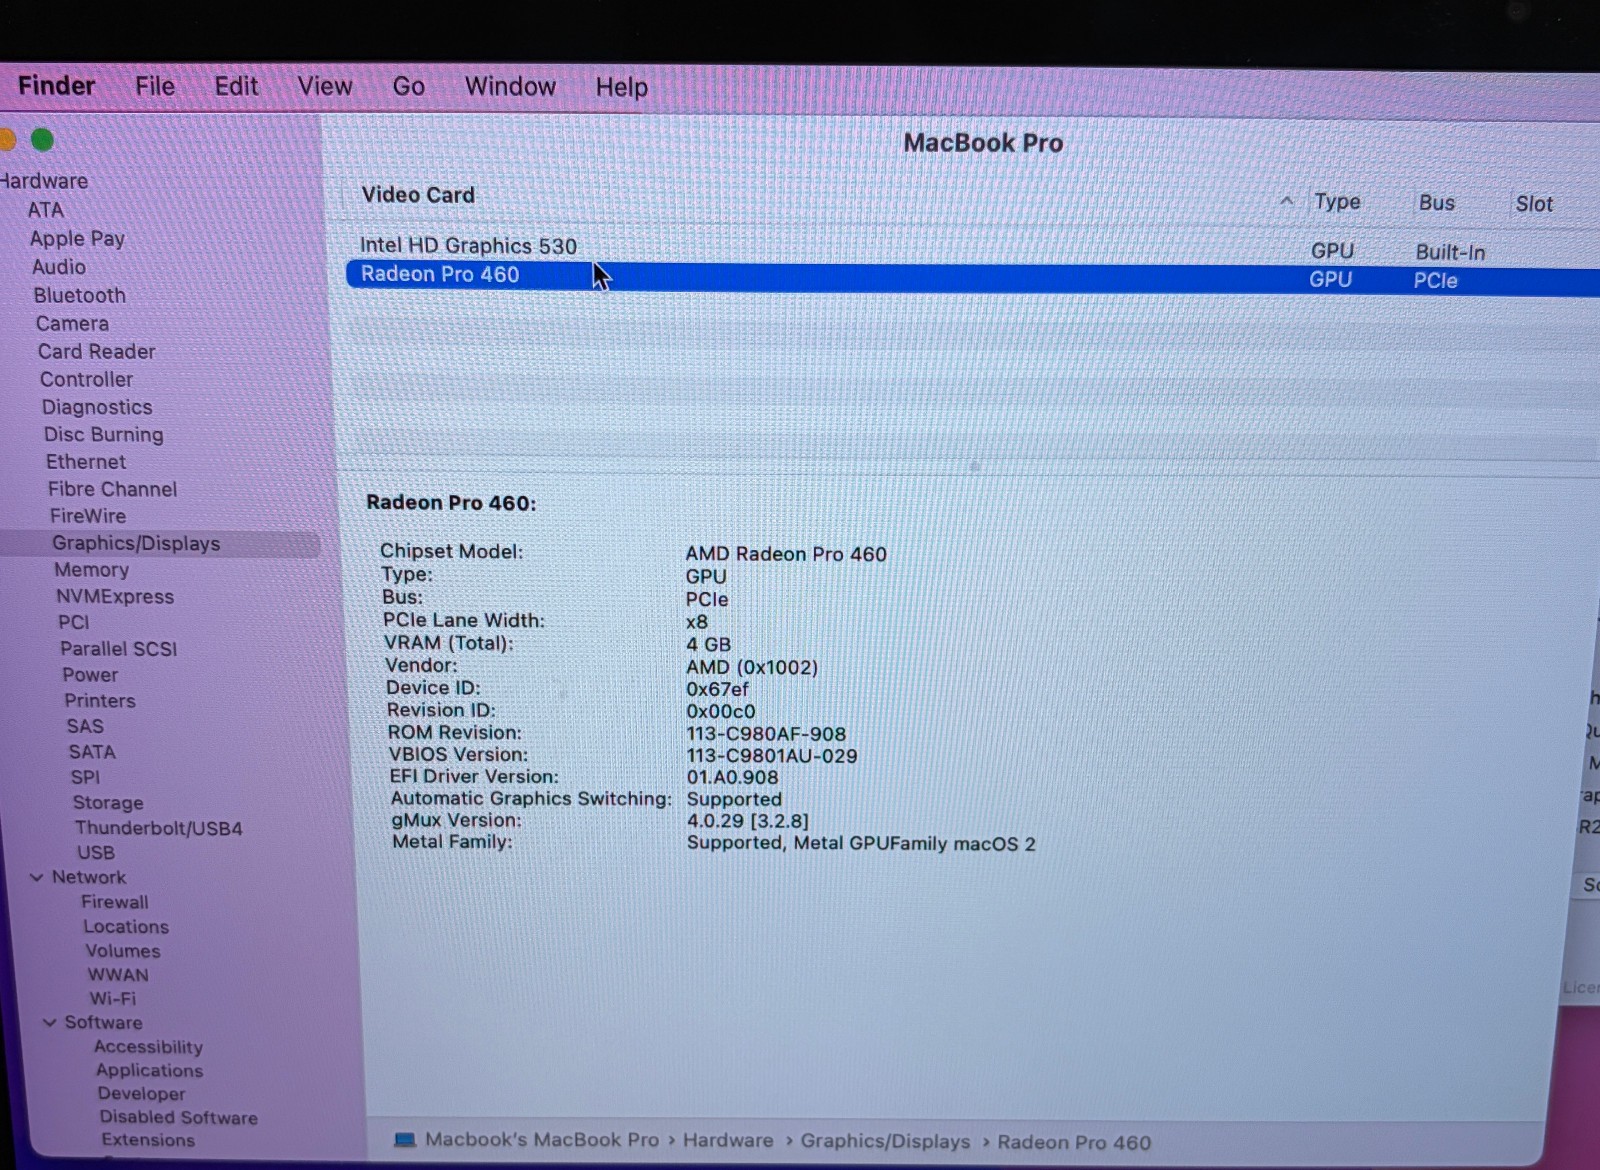
Task: Select Disabled Software under Software
Action: (x=178, y=1117)
